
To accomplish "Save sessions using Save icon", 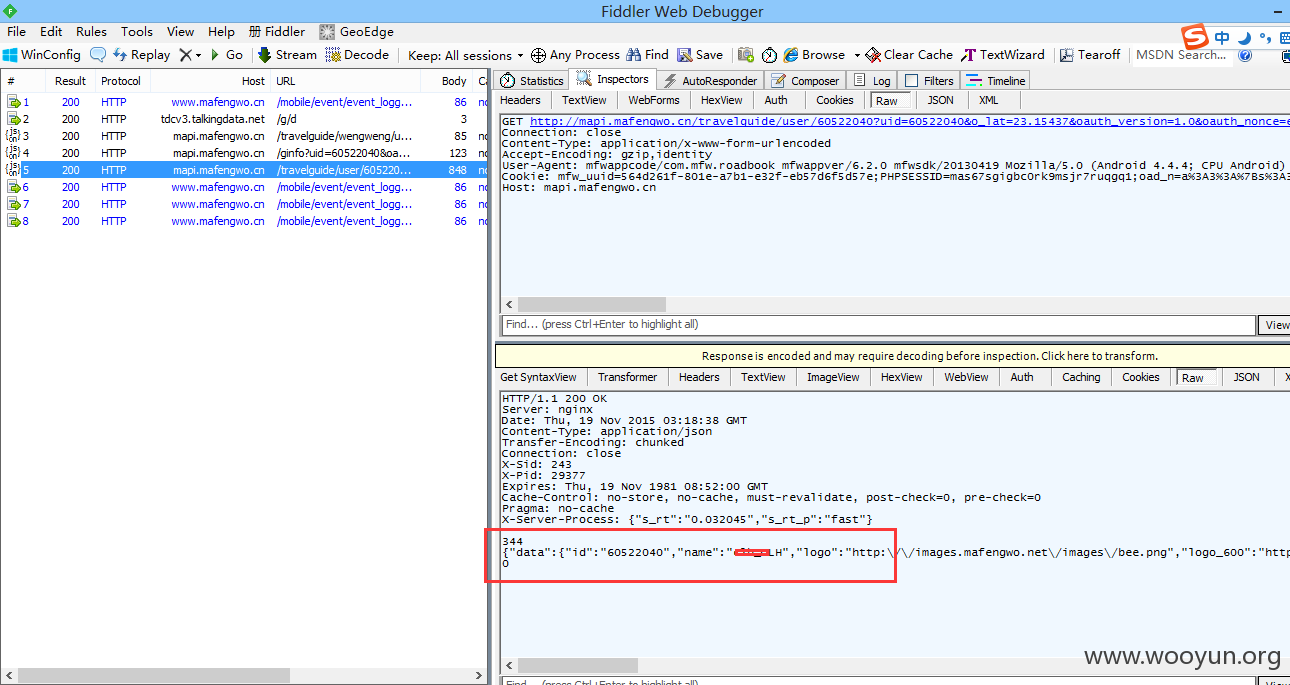I will click(x=700, y=55).
